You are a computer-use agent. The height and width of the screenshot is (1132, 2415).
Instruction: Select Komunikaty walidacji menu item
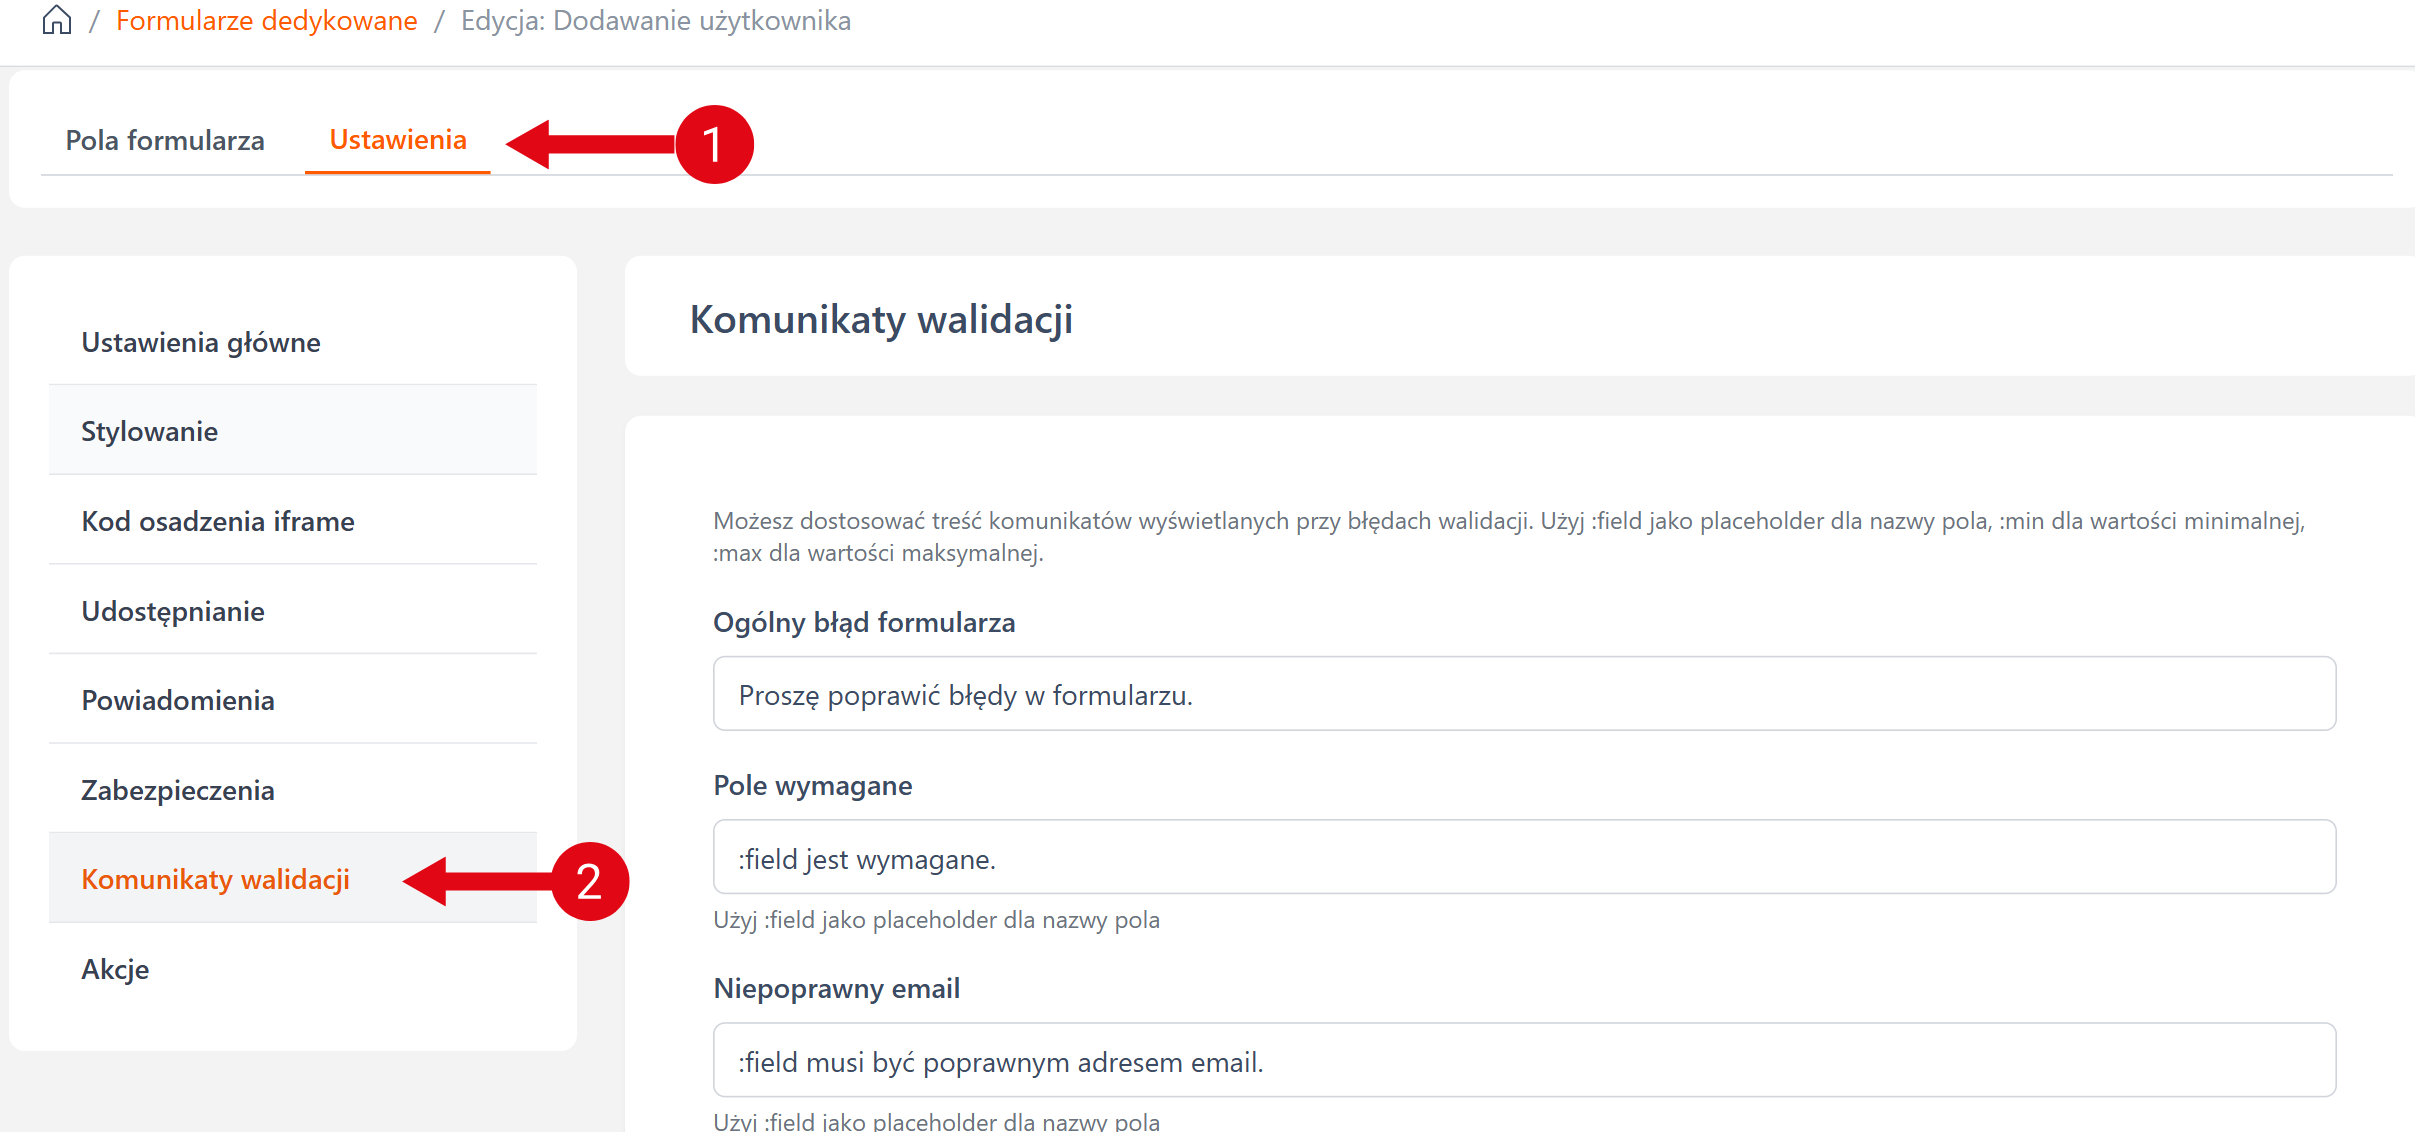click(215, 879)
